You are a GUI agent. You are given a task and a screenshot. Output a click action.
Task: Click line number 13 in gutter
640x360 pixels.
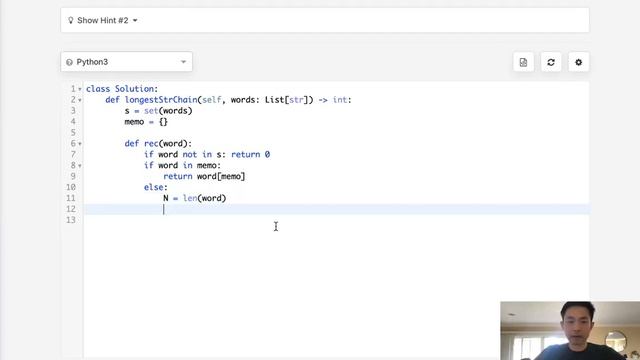point(71,220)
